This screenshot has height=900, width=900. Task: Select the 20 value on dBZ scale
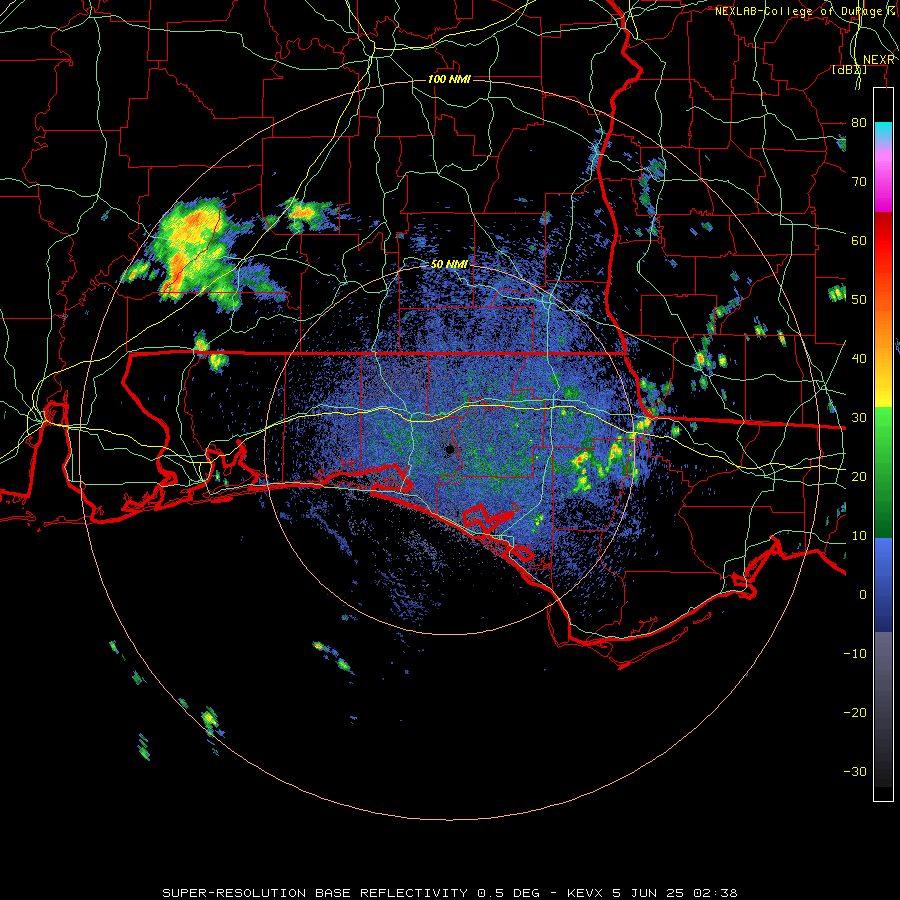tap(859, 476)
